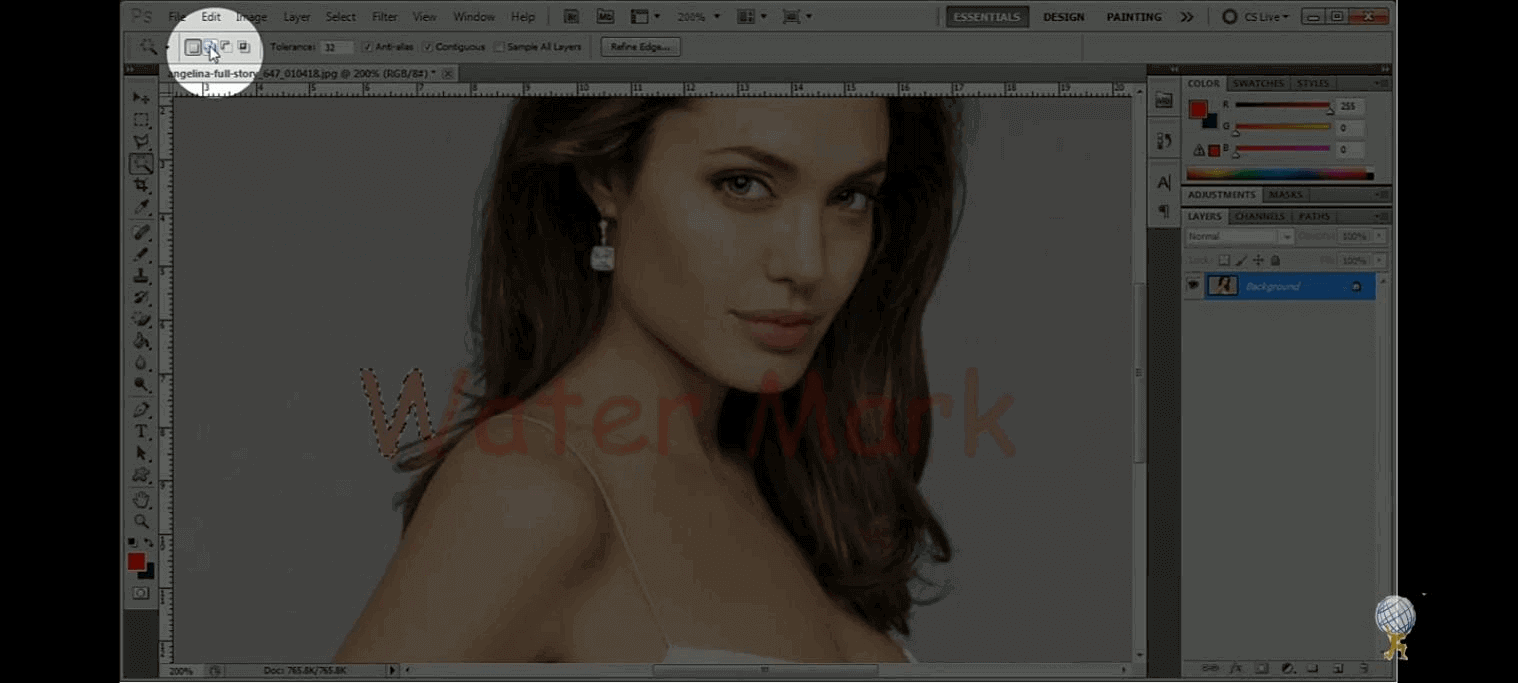Image resolution: width=1518 pixels, height=683 pixels.
Task: Toggle the Anti-alias checkbox
Action: (367, 47)
